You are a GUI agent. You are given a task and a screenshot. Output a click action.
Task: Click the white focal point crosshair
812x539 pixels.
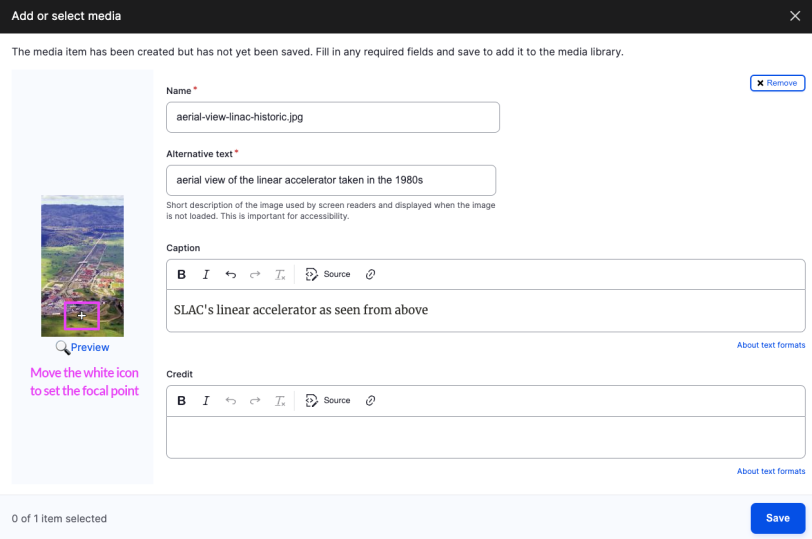click(81, 315)
